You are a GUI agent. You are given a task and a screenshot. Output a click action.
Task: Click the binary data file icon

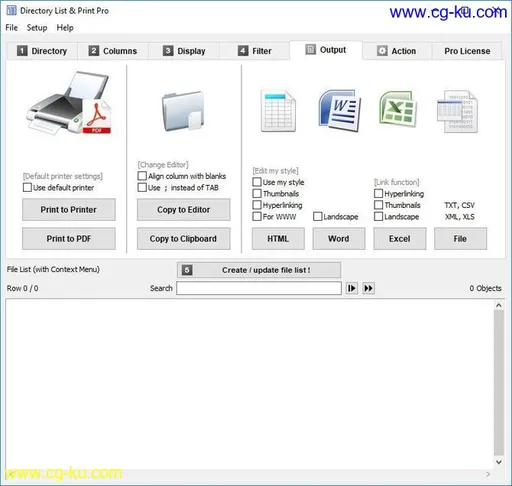457,111
